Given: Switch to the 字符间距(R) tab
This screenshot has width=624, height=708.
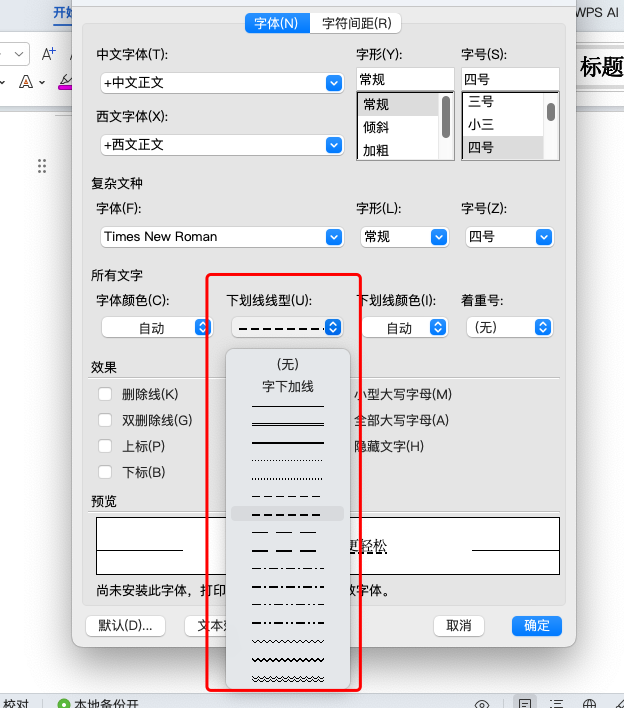Looking at the screenshot, I should [356, 23].
